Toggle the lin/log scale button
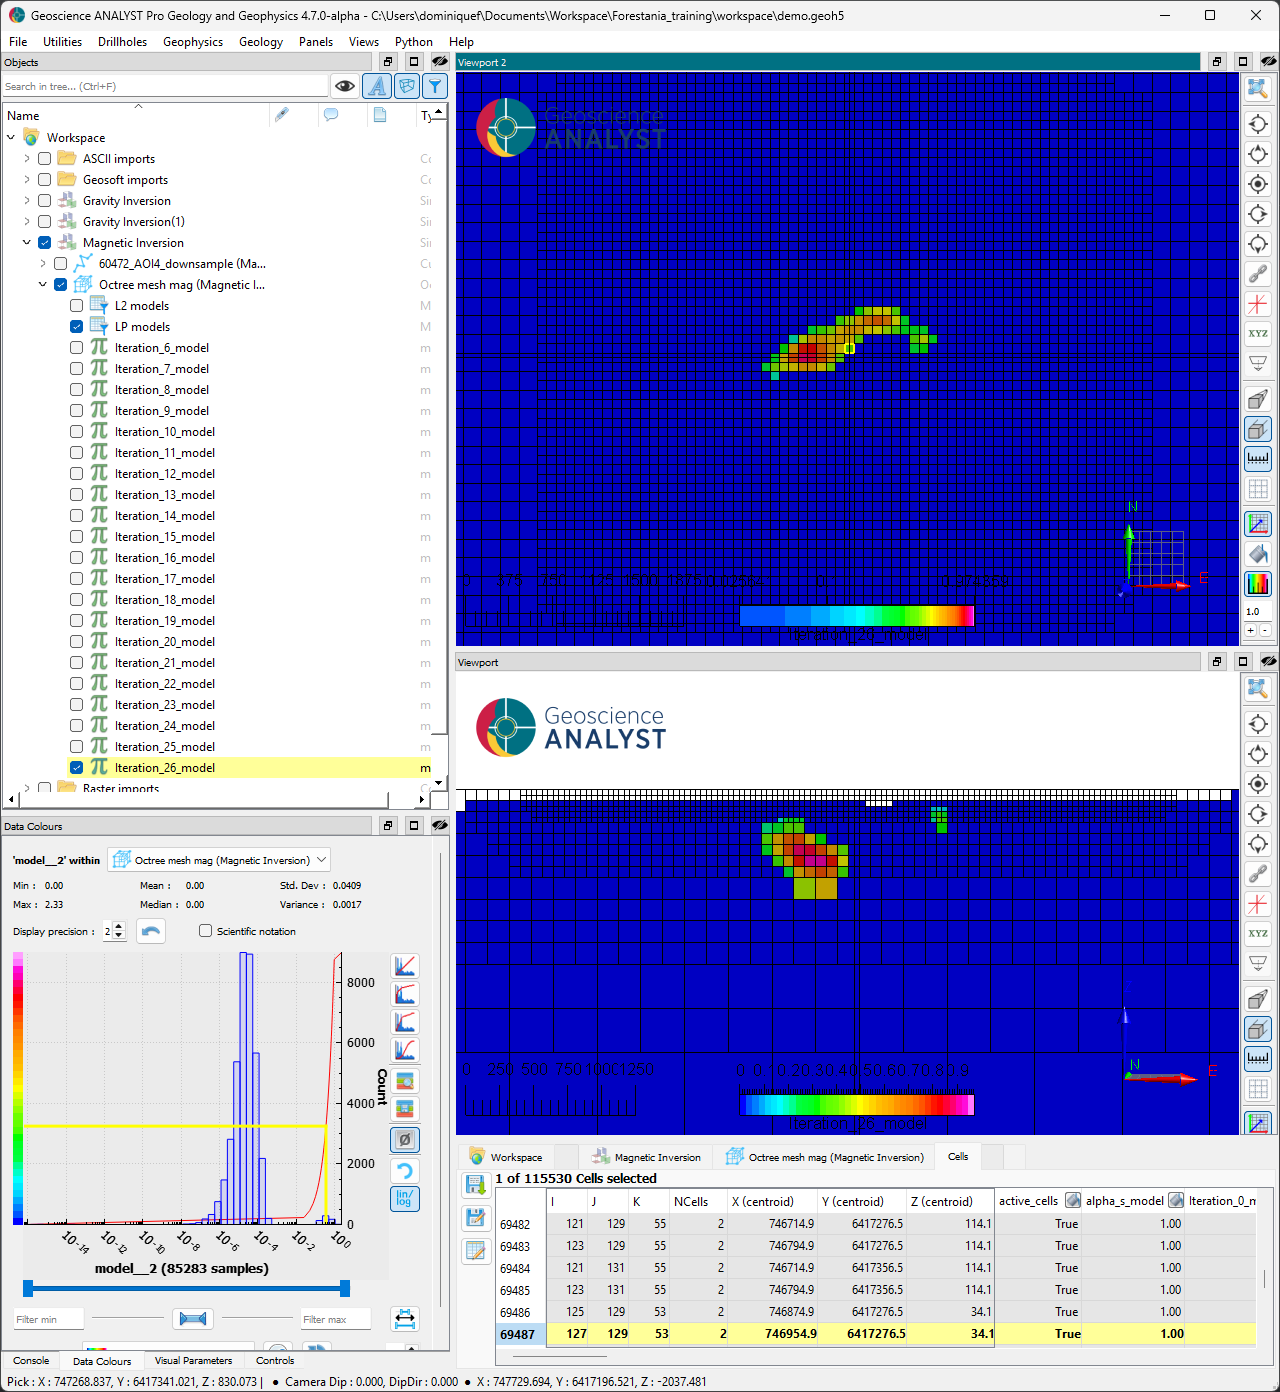 click(404, 1198)
